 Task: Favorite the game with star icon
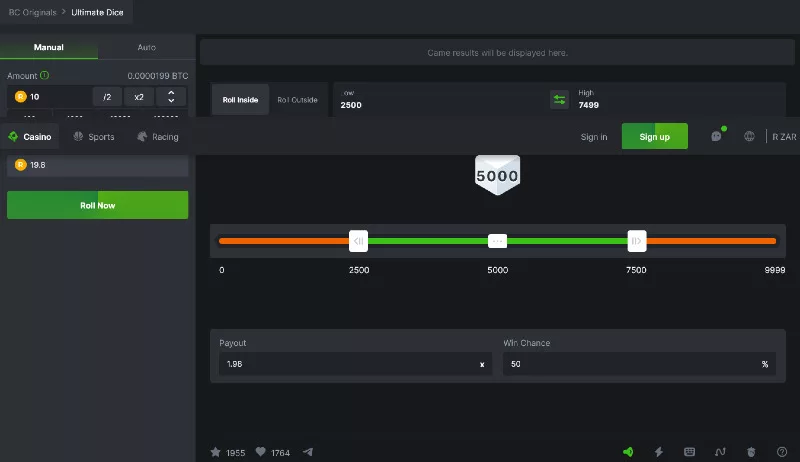pyautogui.click(x=215, y=452)
